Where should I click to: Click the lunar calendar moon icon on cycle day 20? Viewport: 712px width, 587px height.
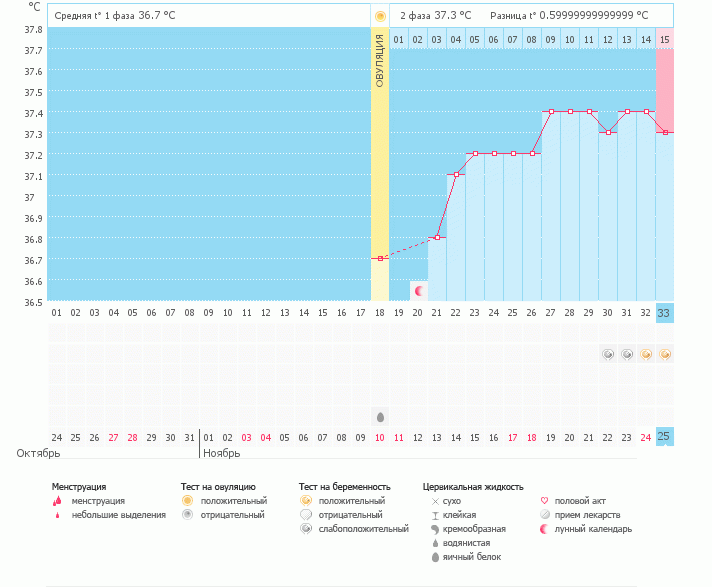[419, 290]
